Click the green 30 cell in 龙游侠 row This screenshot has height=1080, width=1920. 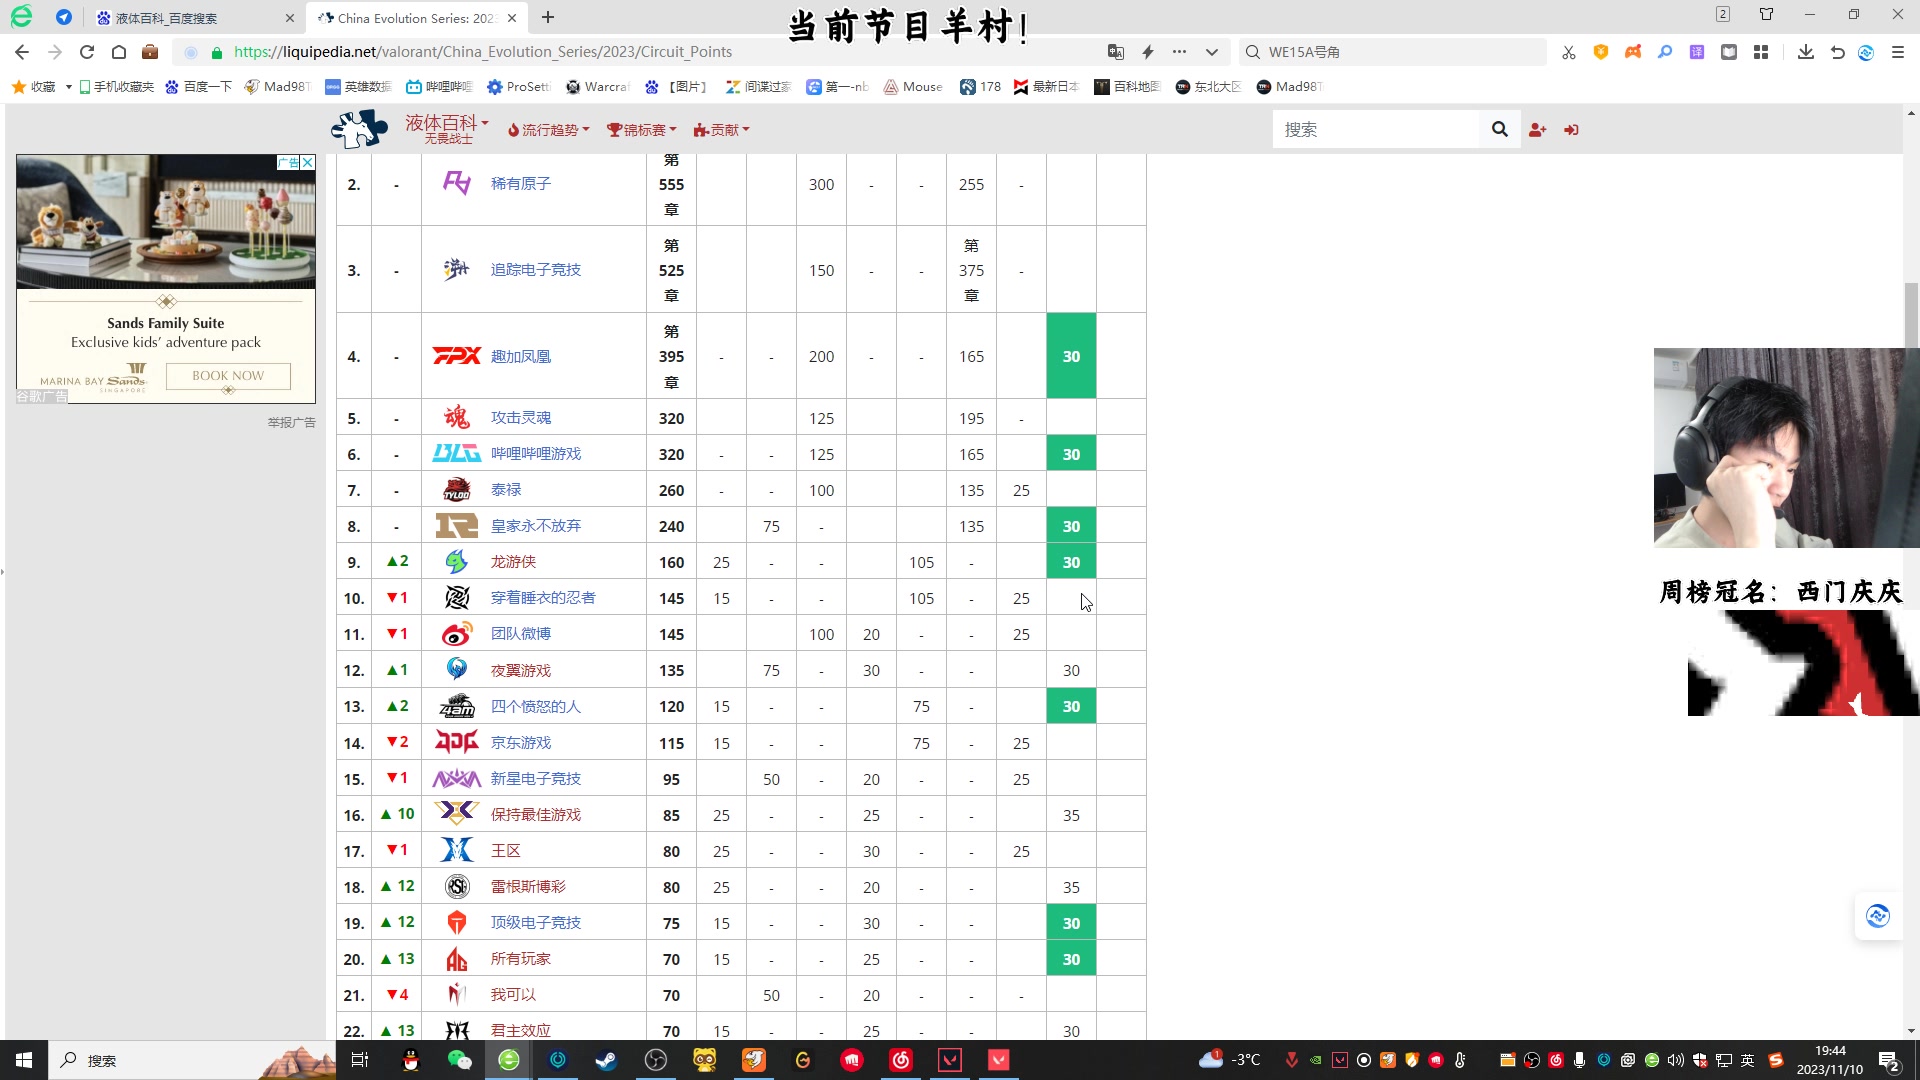click(x=1071, y=562)
